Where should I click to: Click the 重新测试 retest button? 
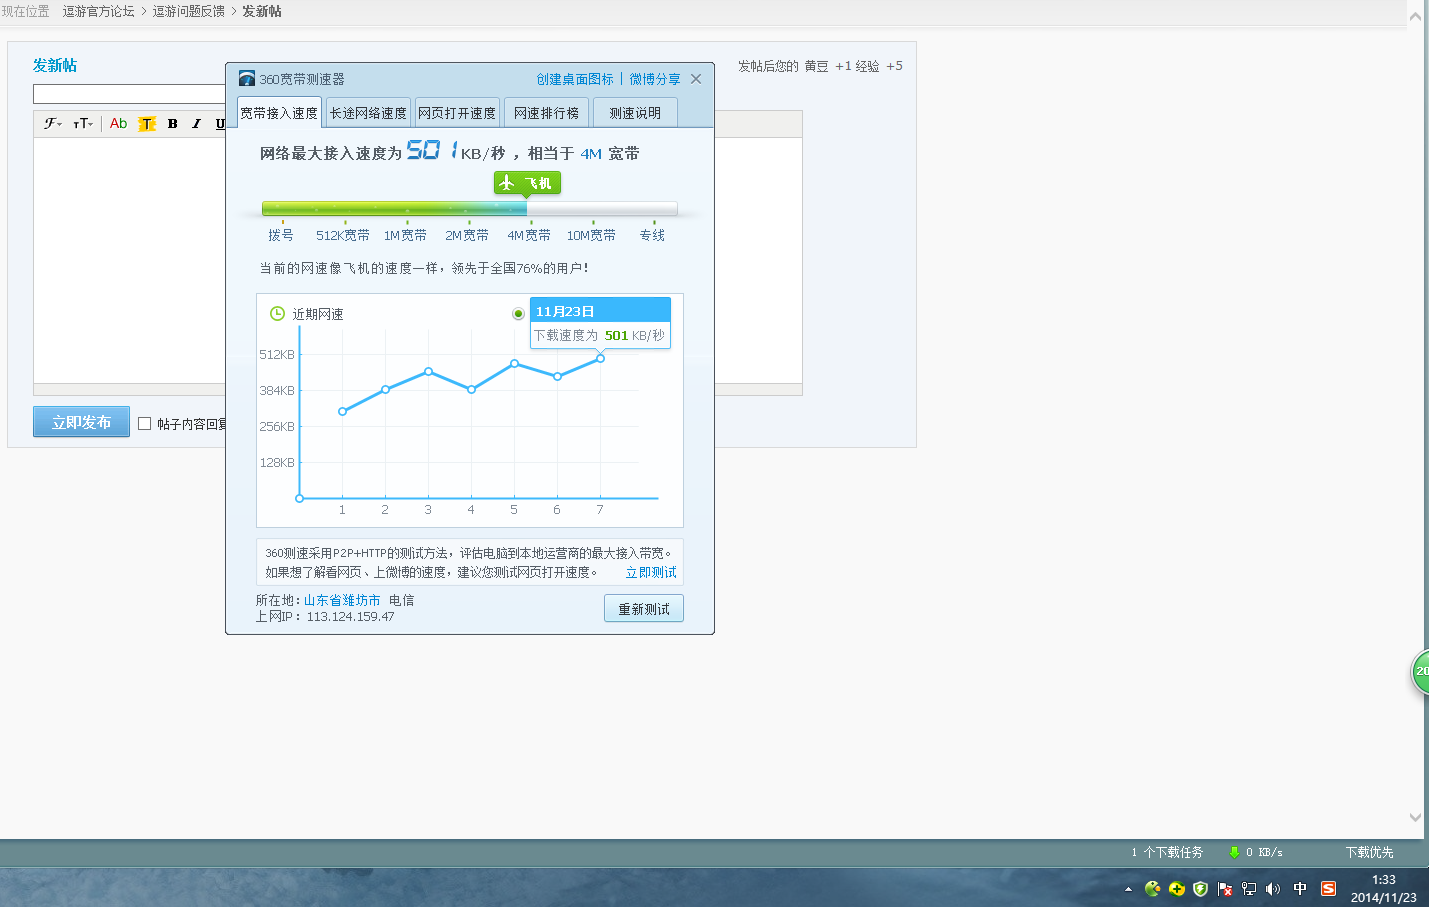(x=644, y=608)
